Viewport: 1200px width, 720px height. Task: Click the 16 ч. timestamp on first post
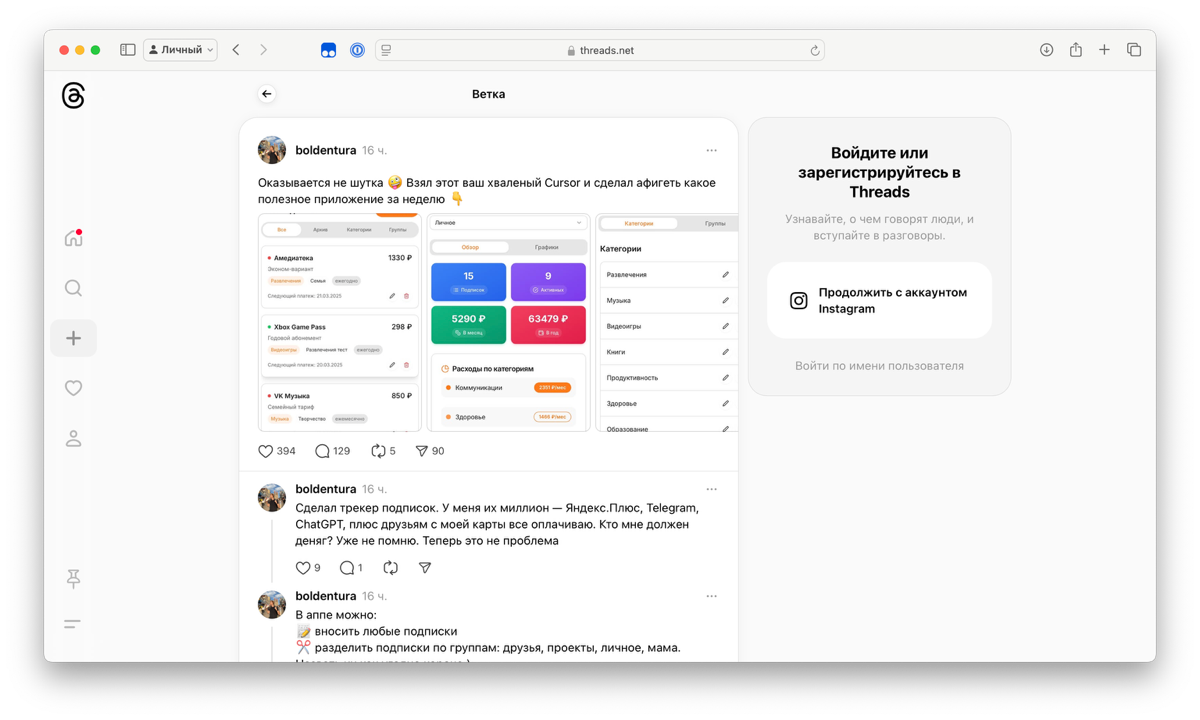tap(374, 151)
